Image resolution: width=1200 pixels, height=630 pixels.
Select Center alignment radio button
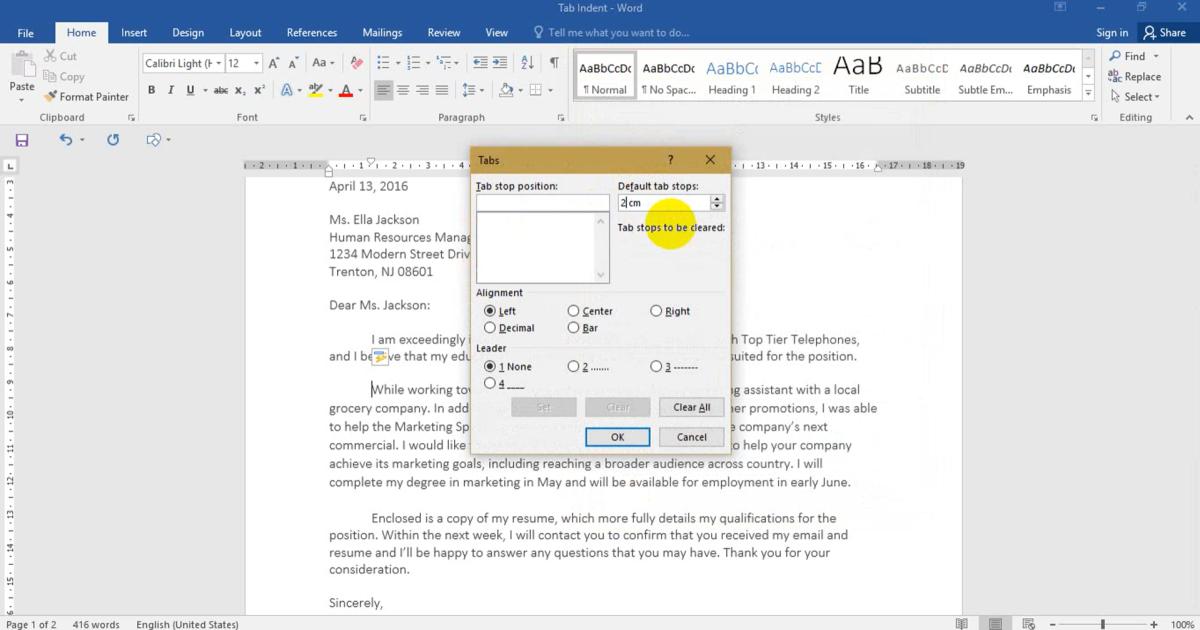[573, 311]
